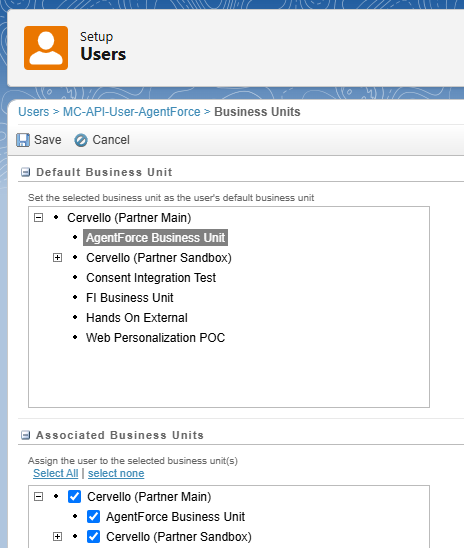Click the 'Assign the user to' instruction text
The height and width of the screenshot is (548, 464).
pyautogui.click(x=133, y=461)
